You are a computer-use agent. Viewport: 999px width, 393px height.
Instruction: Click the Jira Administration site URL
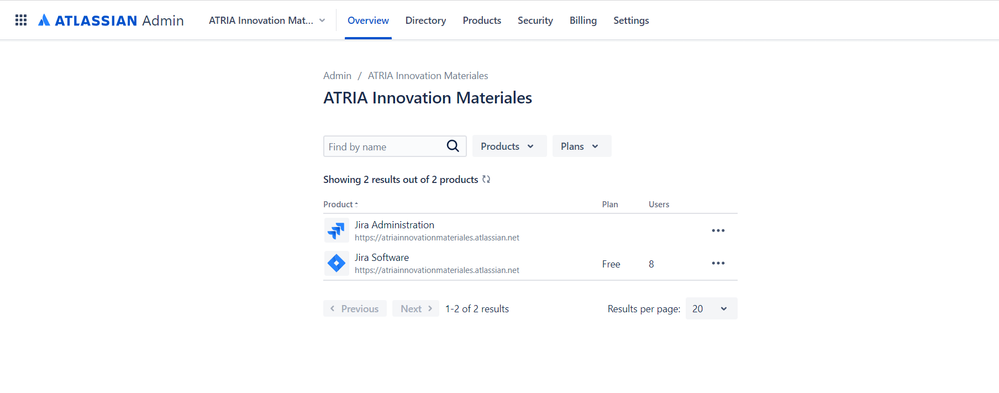pos(437,238)
